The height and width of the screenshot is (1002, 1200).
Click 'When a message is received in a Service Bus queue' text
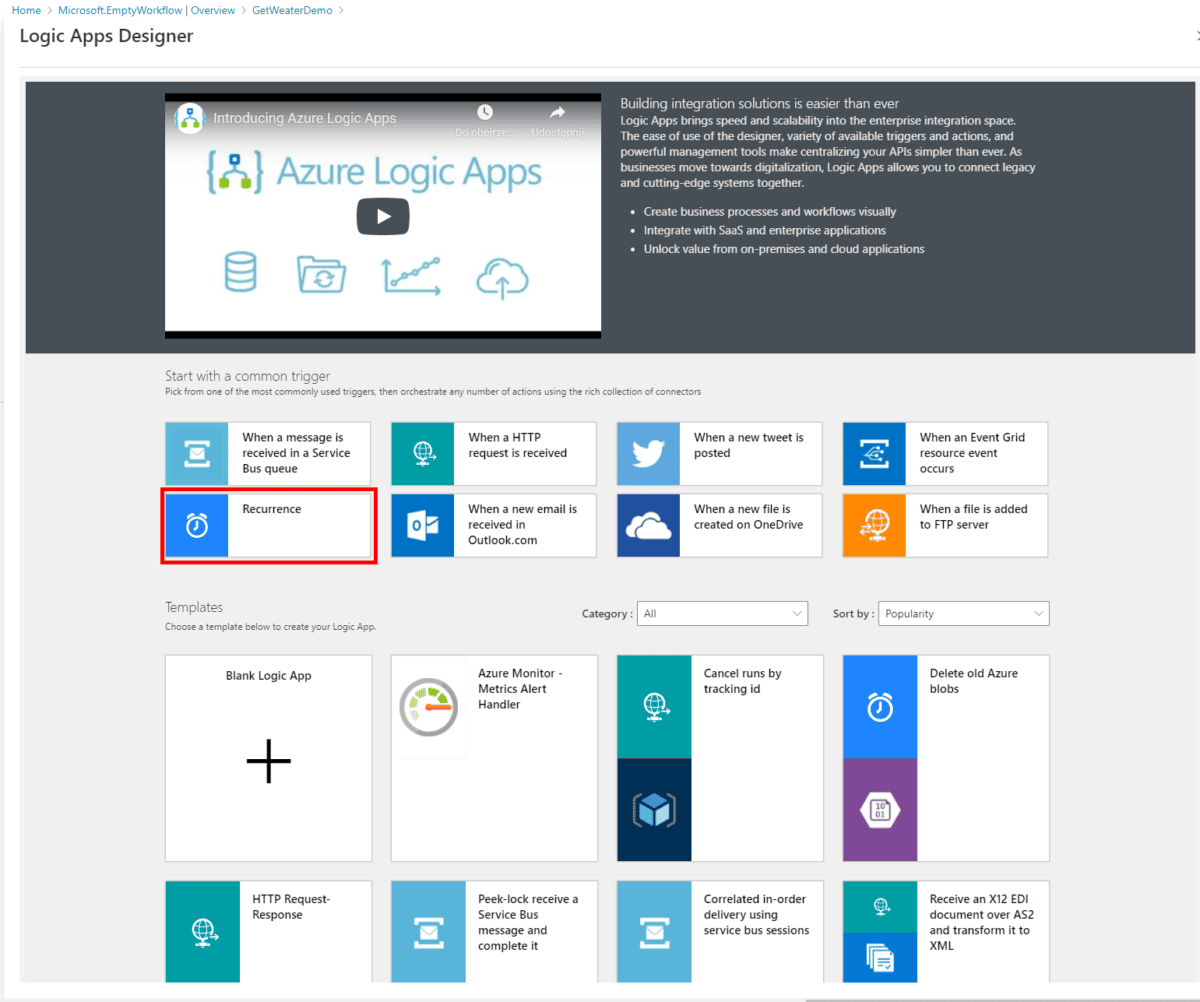click(x=297, y=453)
